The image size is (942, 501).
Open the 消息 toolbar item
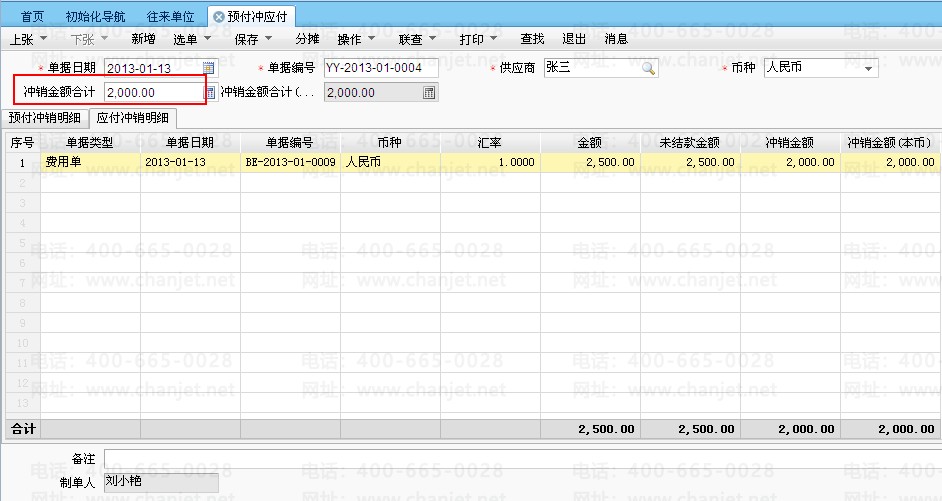(x=616, y=39)
